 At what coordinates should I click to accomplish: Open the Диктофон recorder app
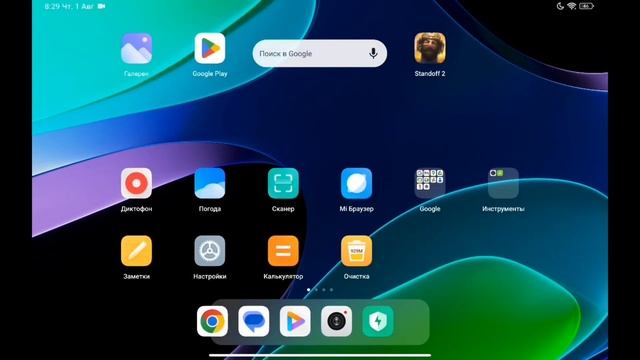tap(136, 183)
